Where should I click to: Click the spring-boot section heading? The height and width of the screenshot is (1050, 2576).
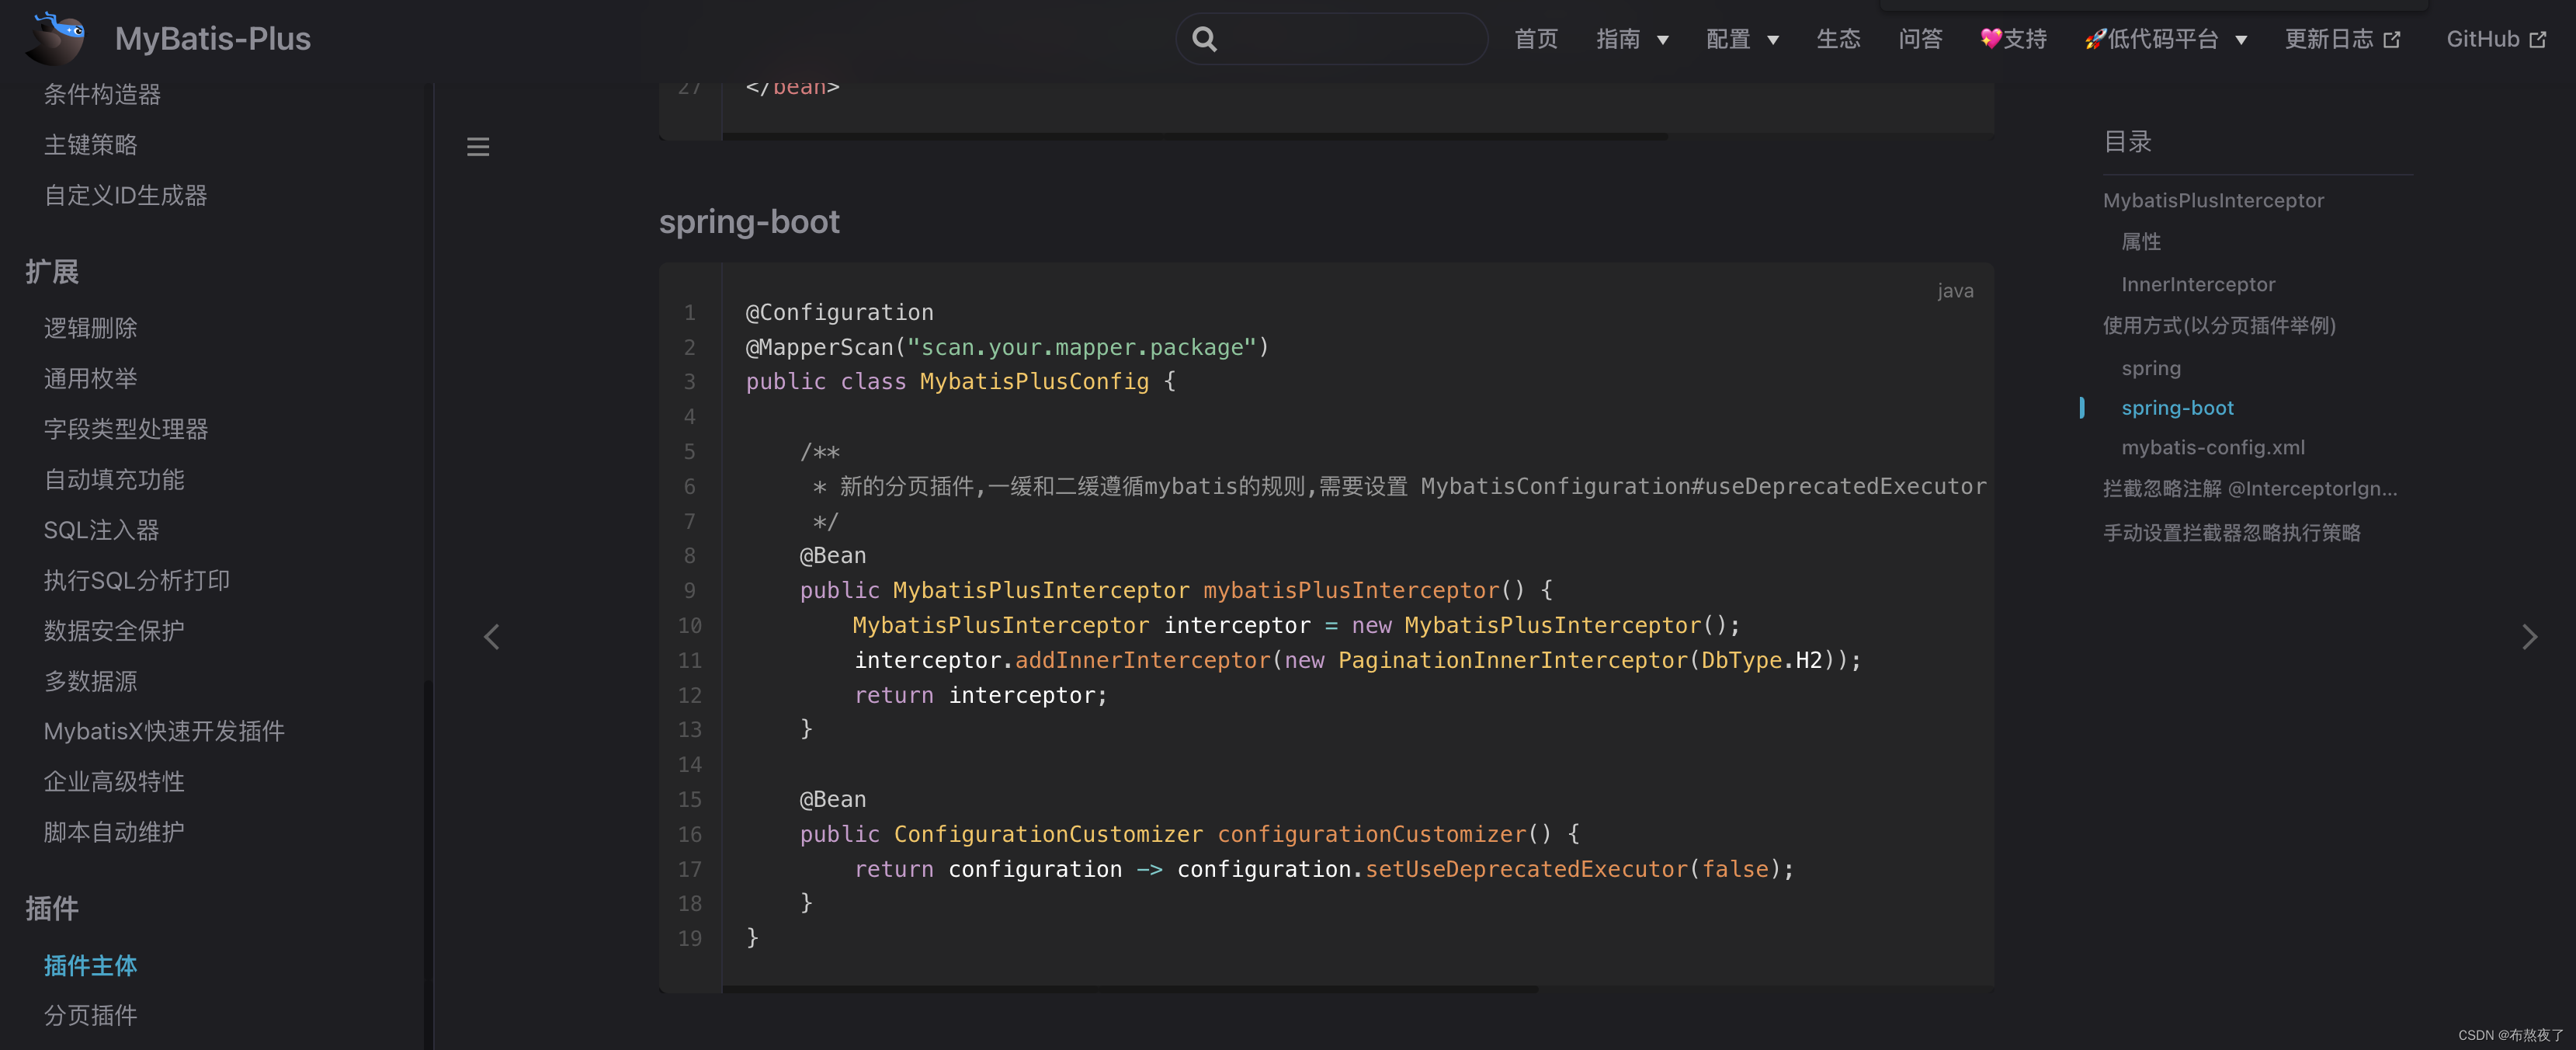pos(749,221)
